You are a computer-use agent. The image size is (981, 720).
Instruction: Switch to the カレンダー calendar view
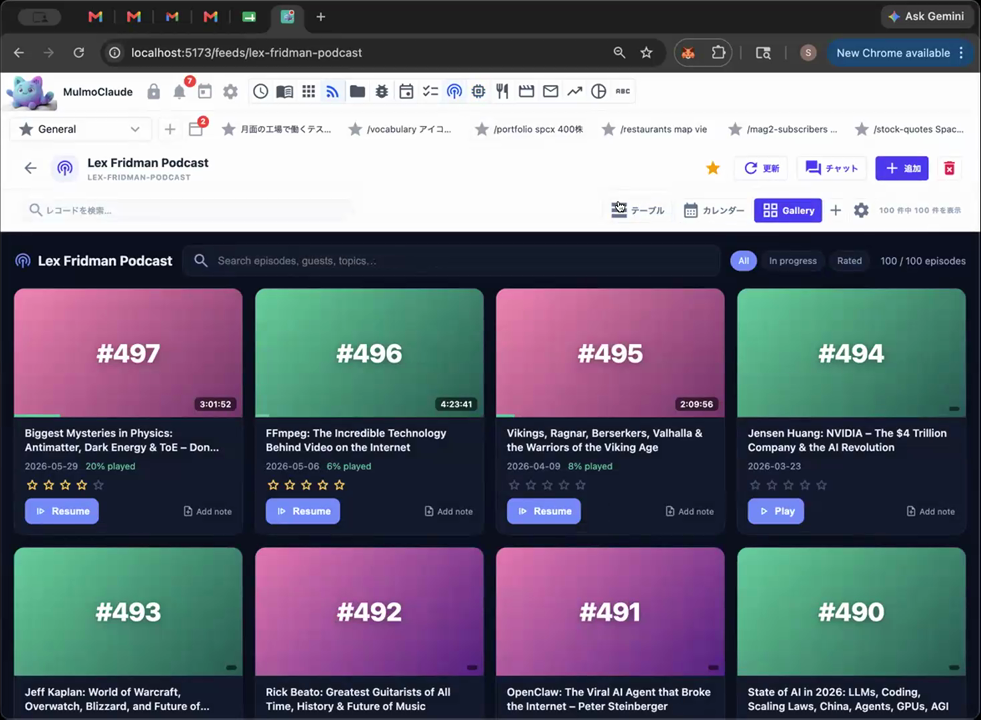(714, 210)
